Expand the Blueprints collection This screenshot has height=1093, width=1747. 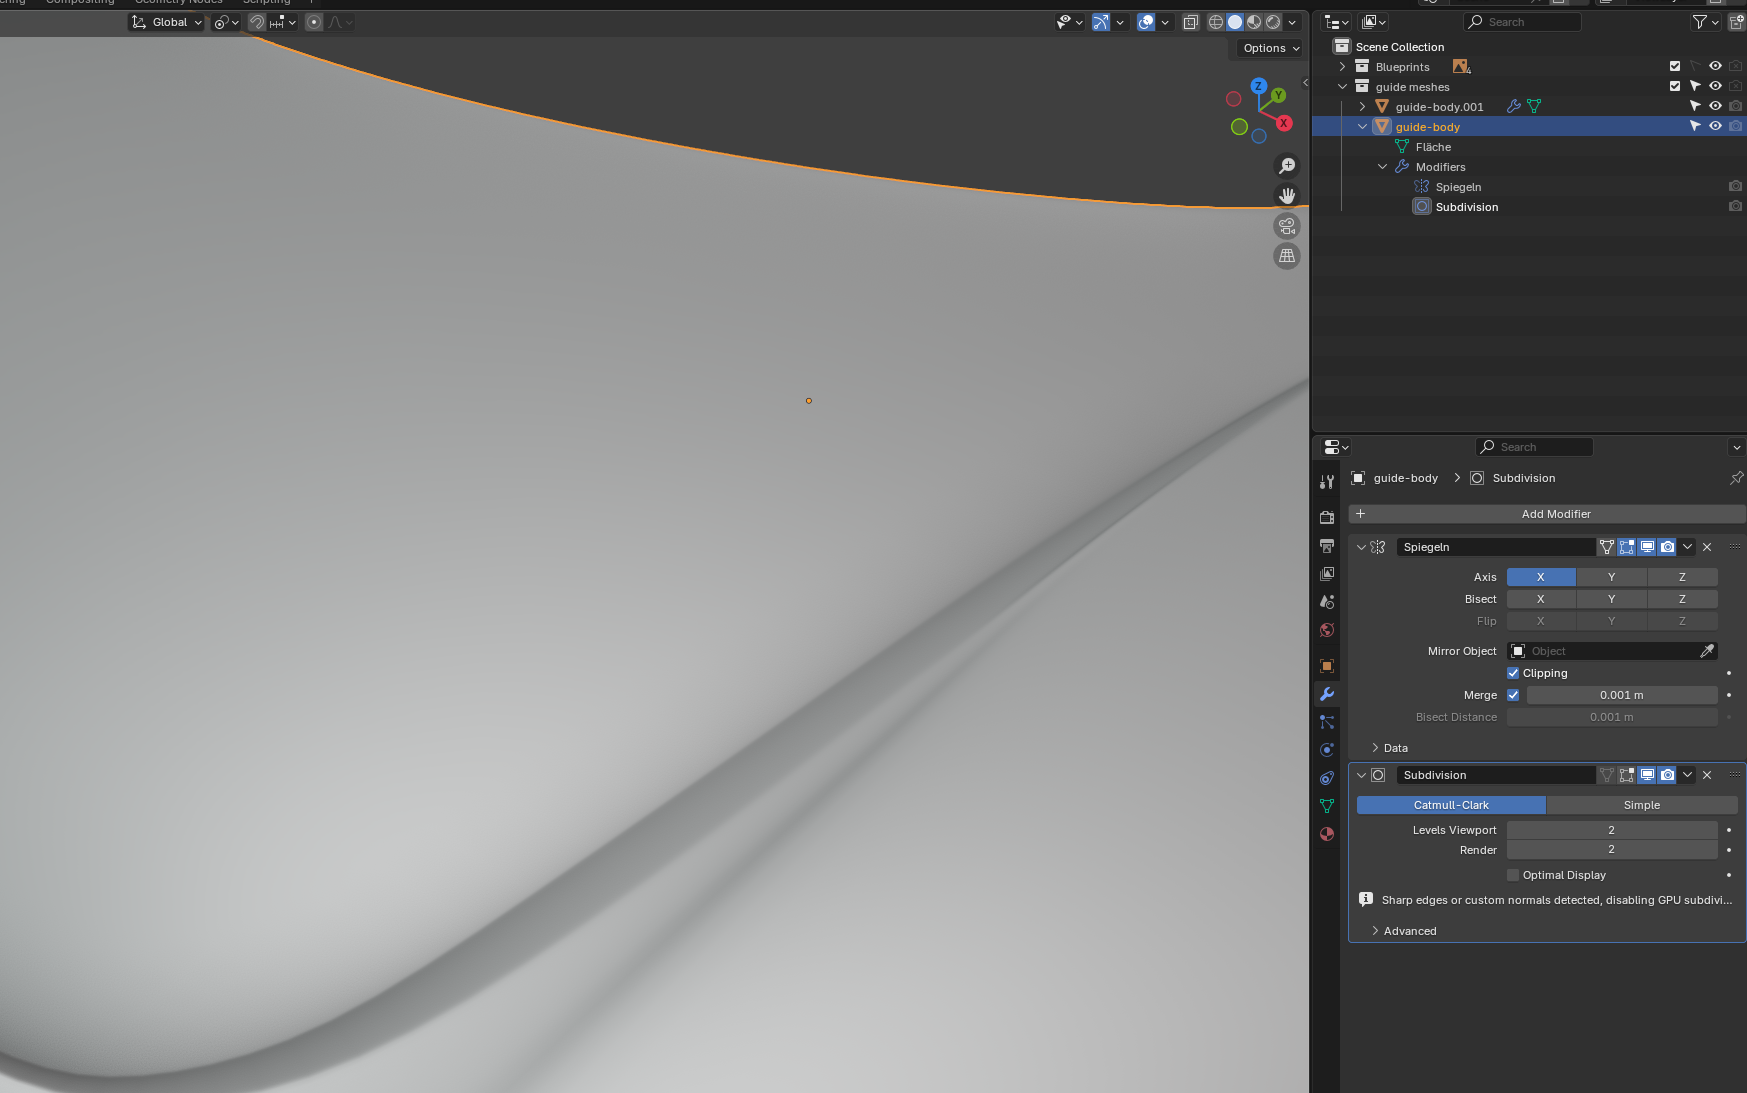[1342, 67]
